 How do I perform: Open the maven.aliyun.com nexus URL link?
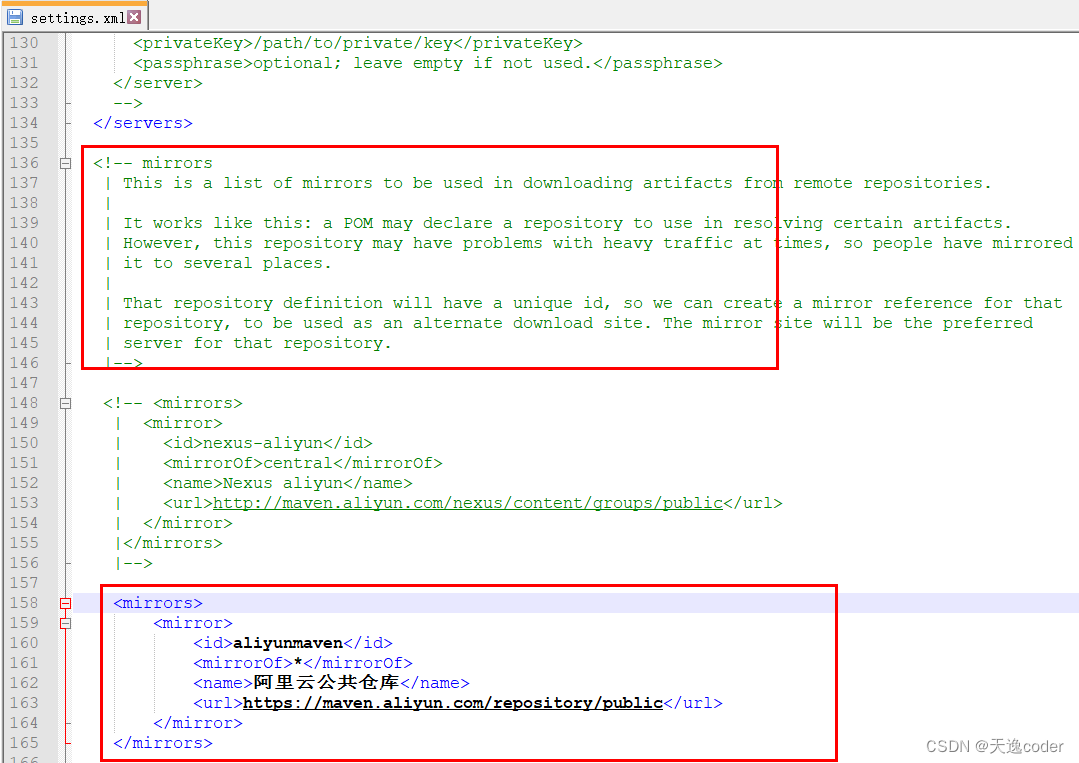pos(468,503)
